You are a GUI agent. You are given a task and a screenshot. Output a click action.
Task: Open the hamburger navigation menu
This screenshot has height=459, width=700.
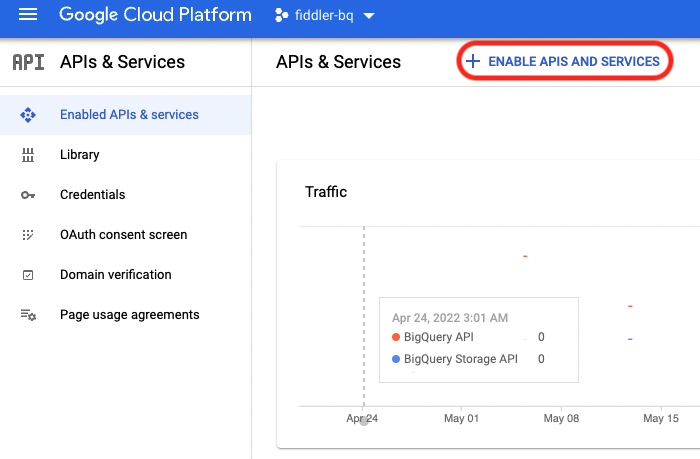pos(28,15)
